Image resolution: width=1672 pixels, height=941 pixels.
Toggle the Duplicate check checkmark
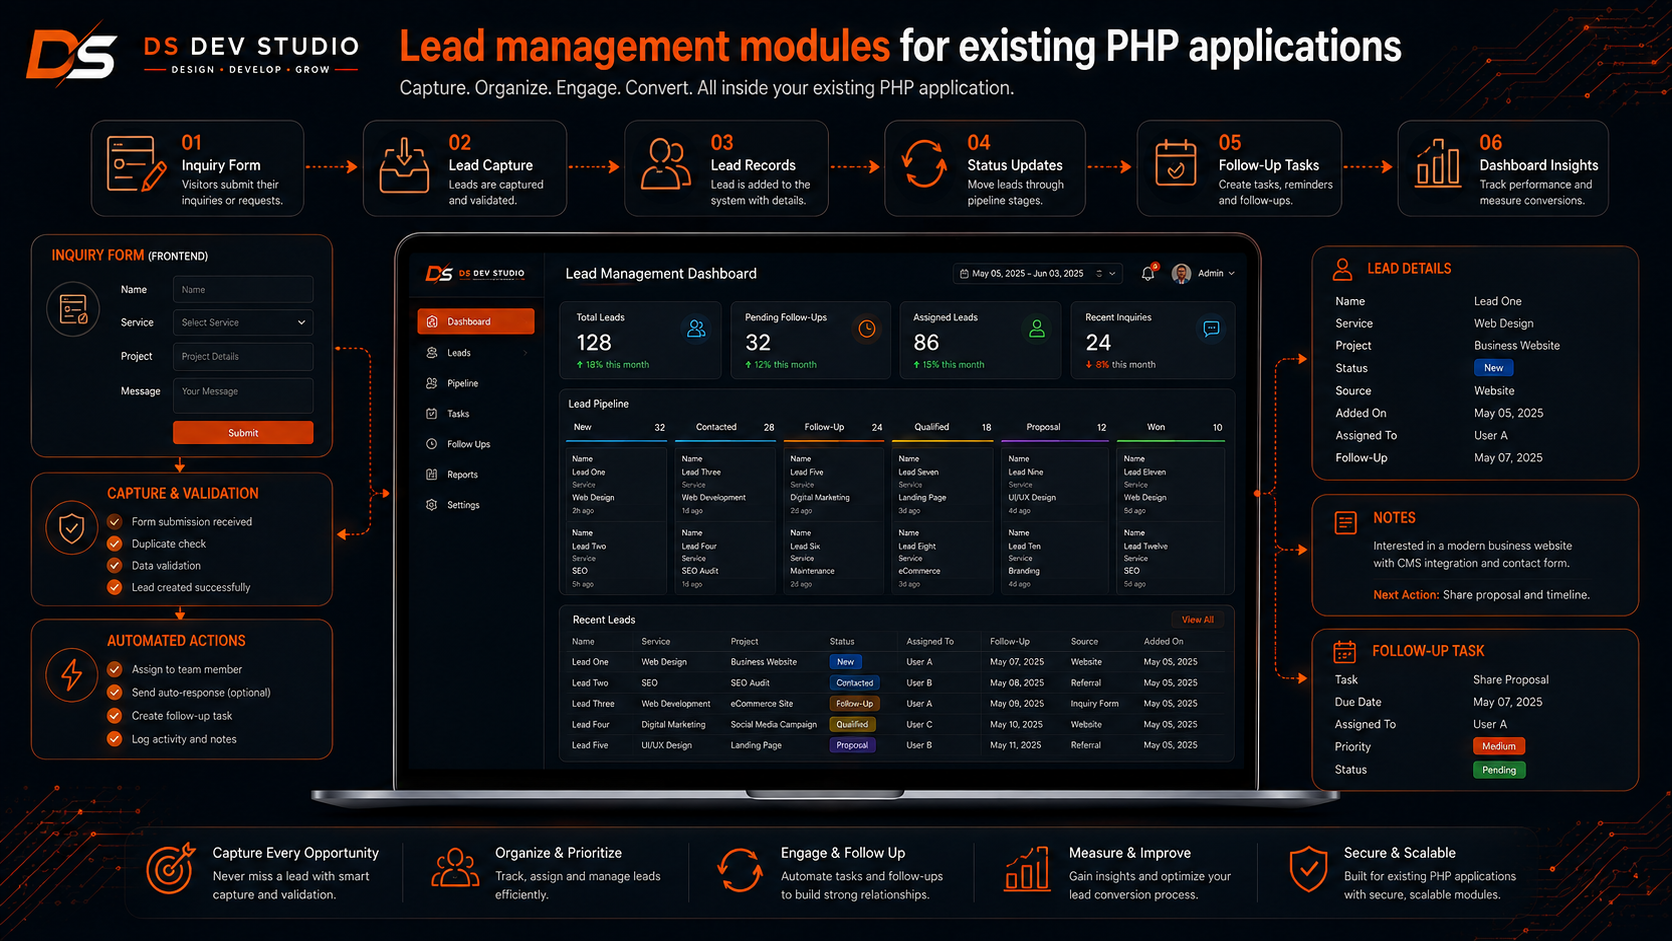pyautogui.click(x=115, y=544)
